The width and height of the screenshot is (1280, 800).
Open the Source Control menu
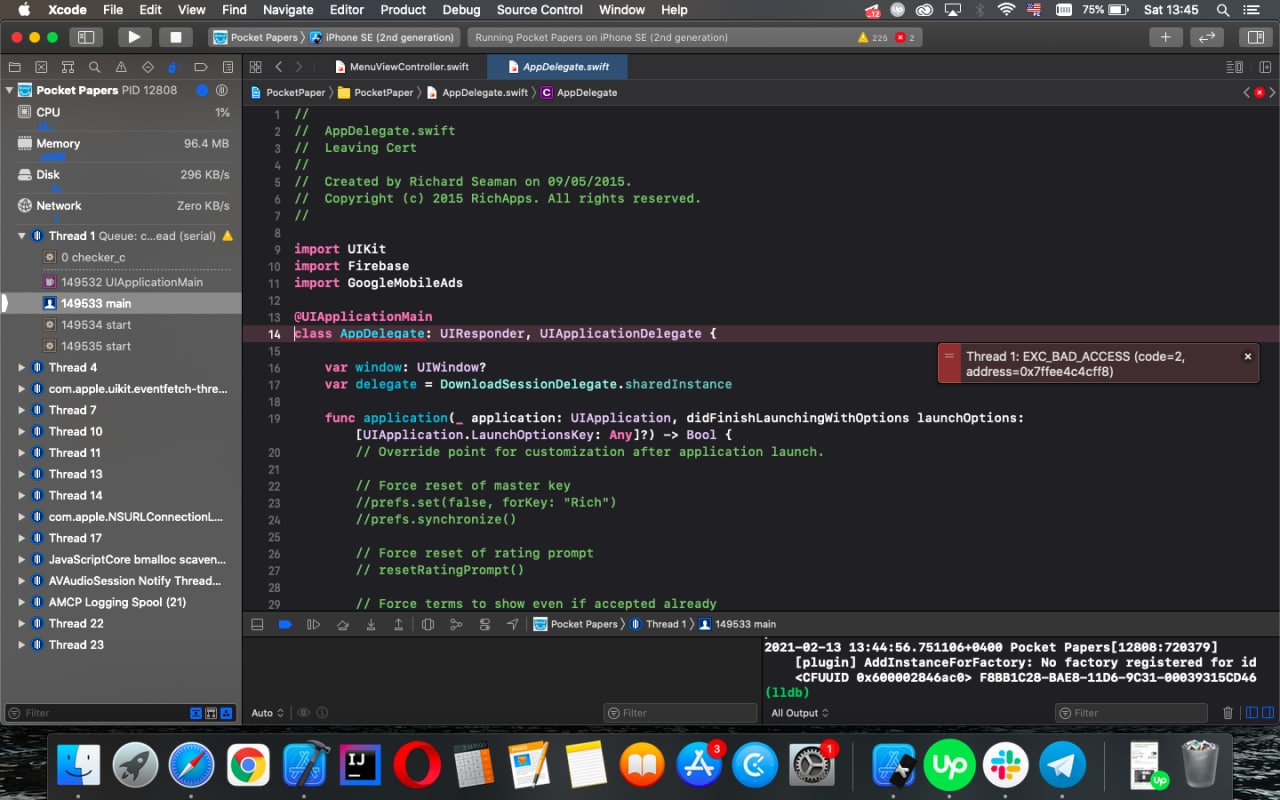click(539, 10)
